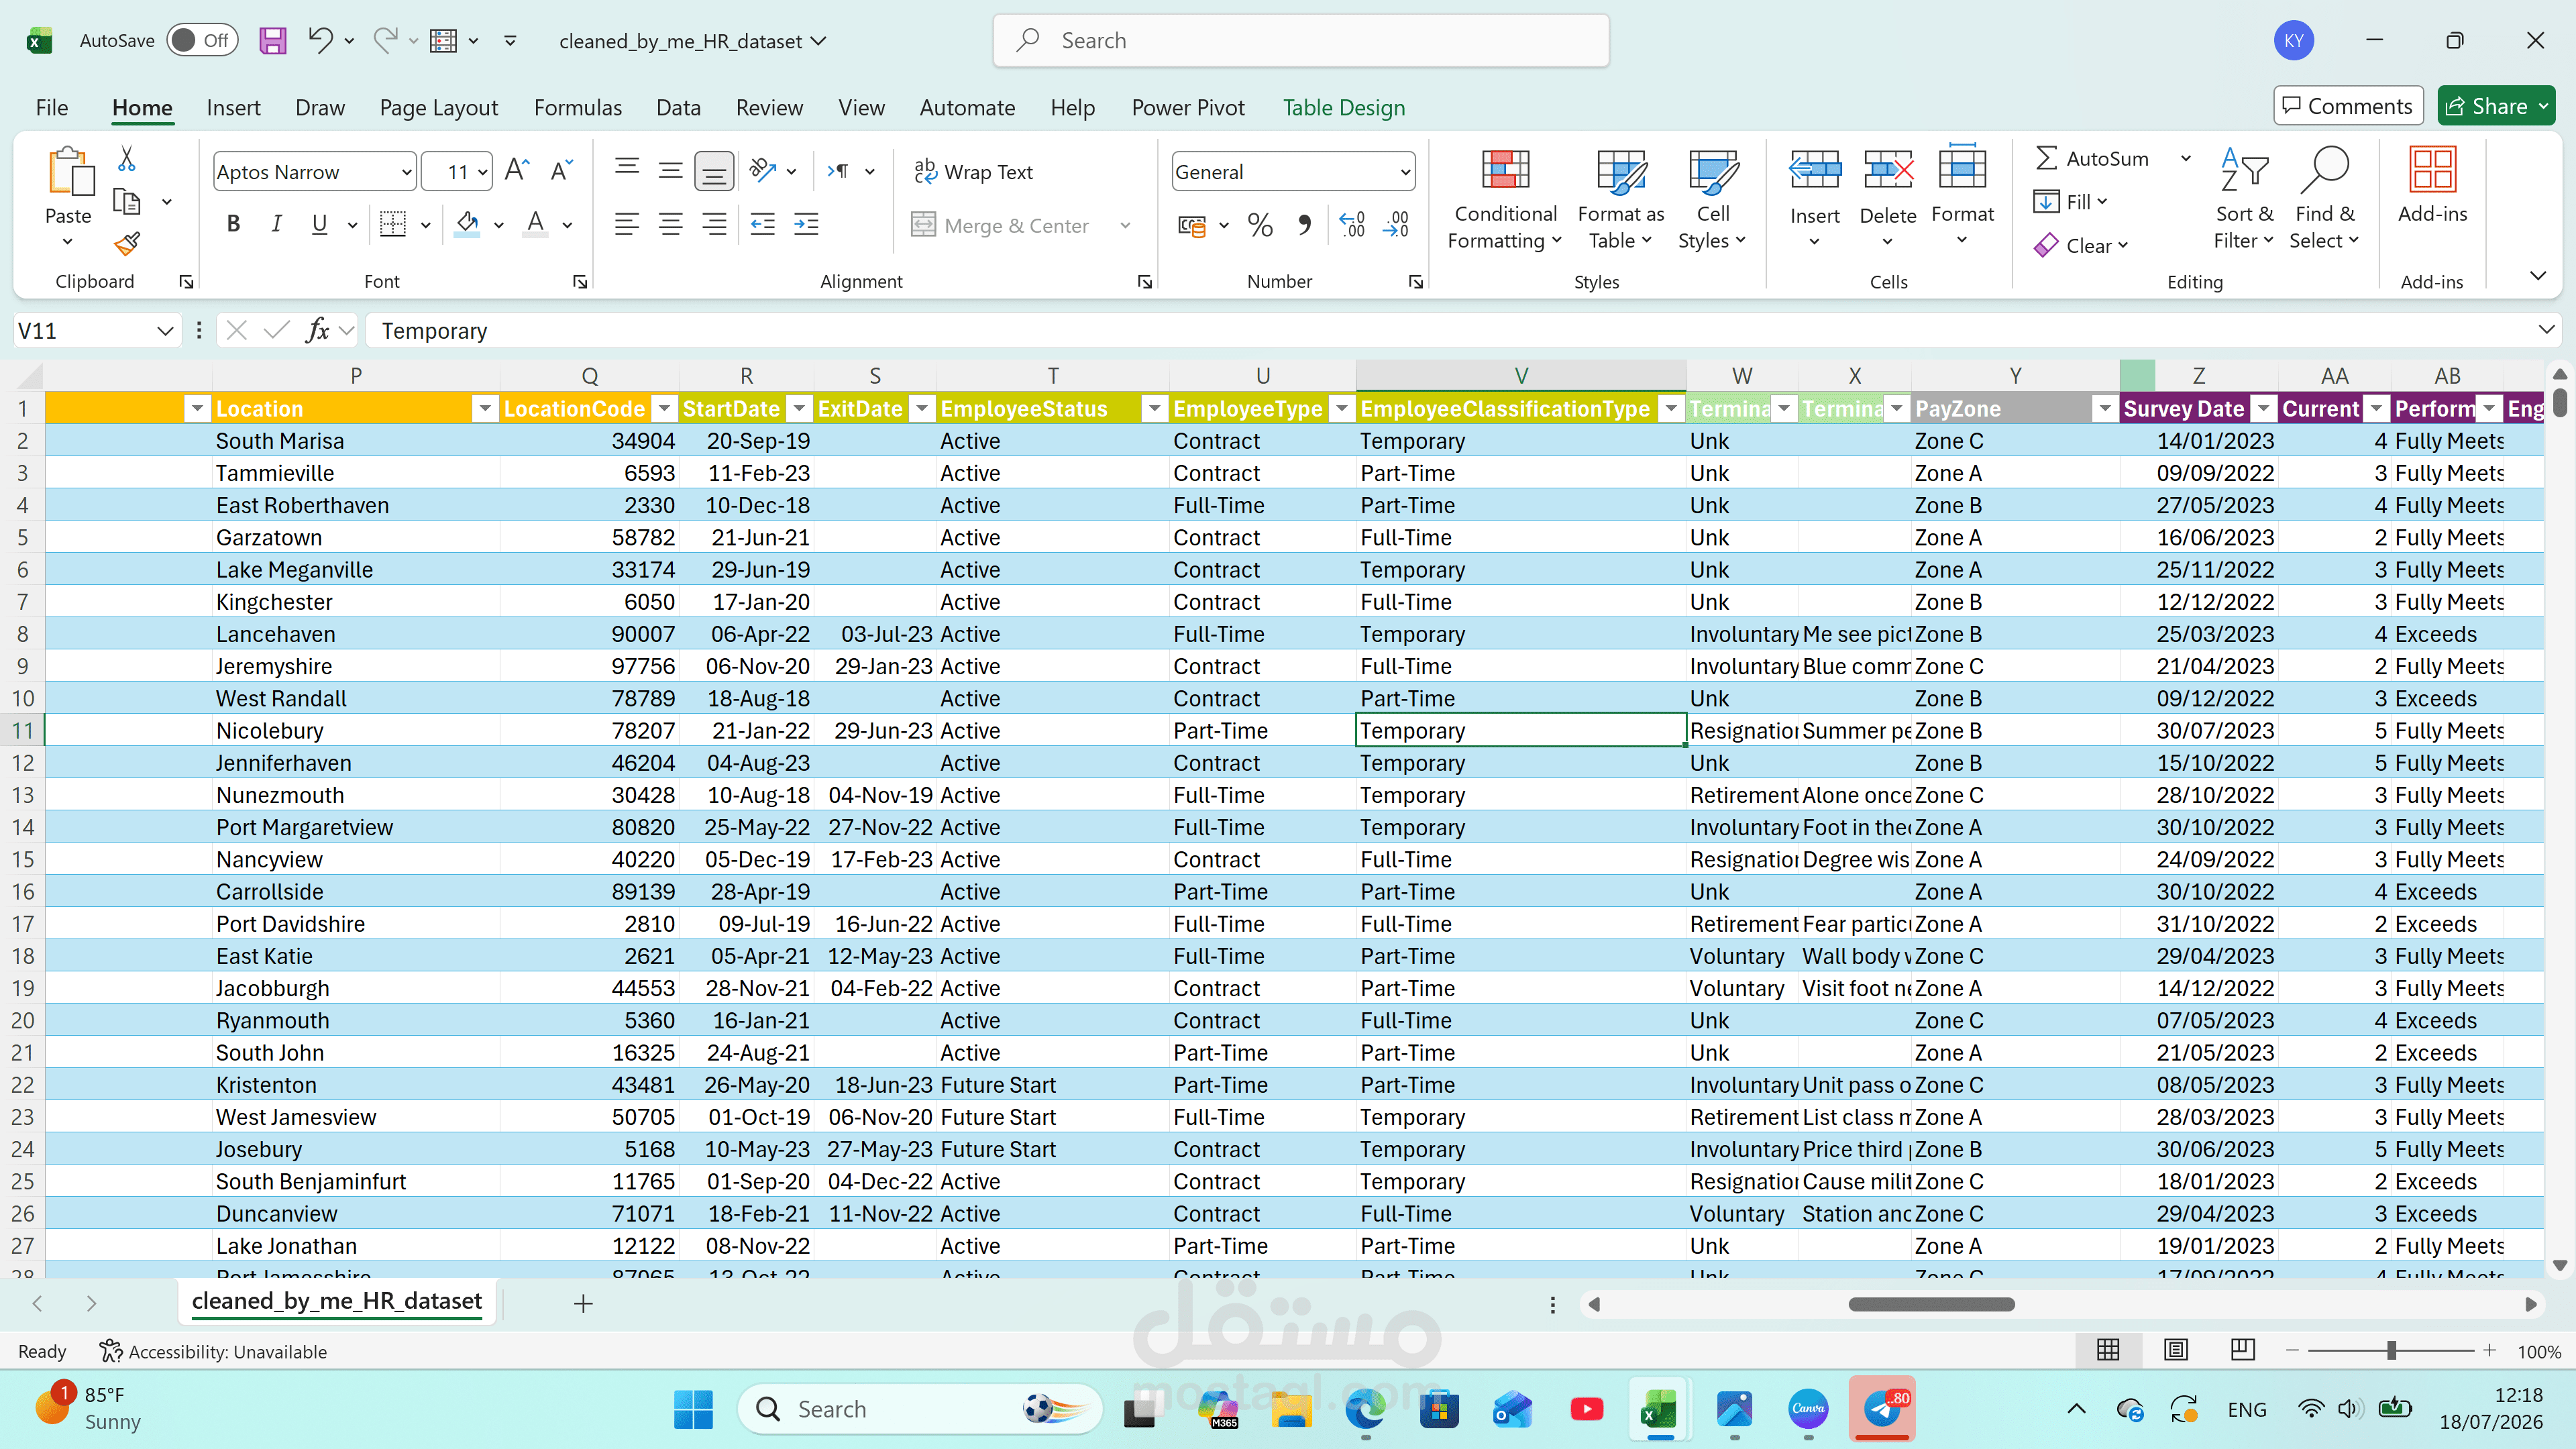Click the Font Color swatch
The image size is (2576, 1449).
pos(536,224)
